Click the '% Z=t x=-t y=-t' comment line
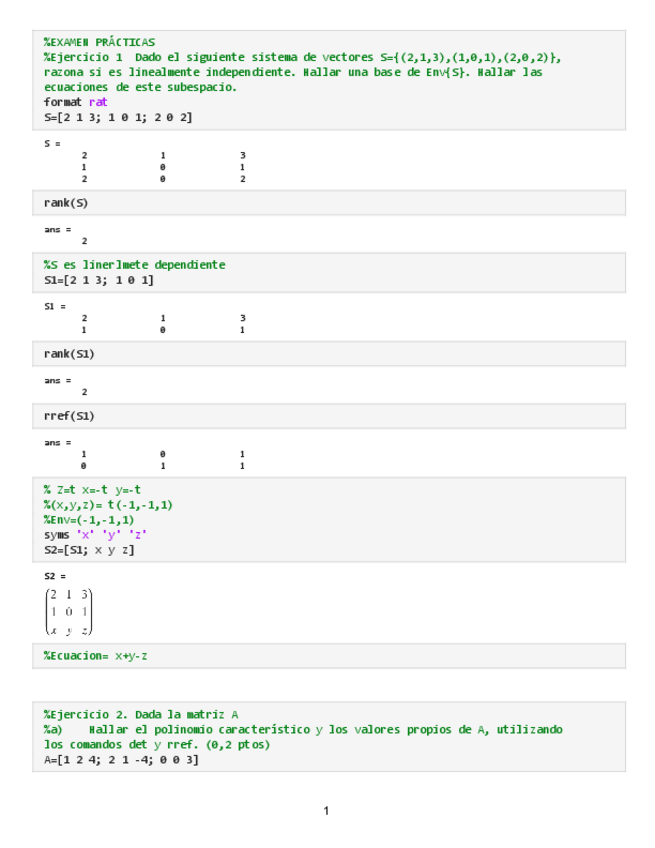Screen dimensions: 655x848 [x=92, y=490]
